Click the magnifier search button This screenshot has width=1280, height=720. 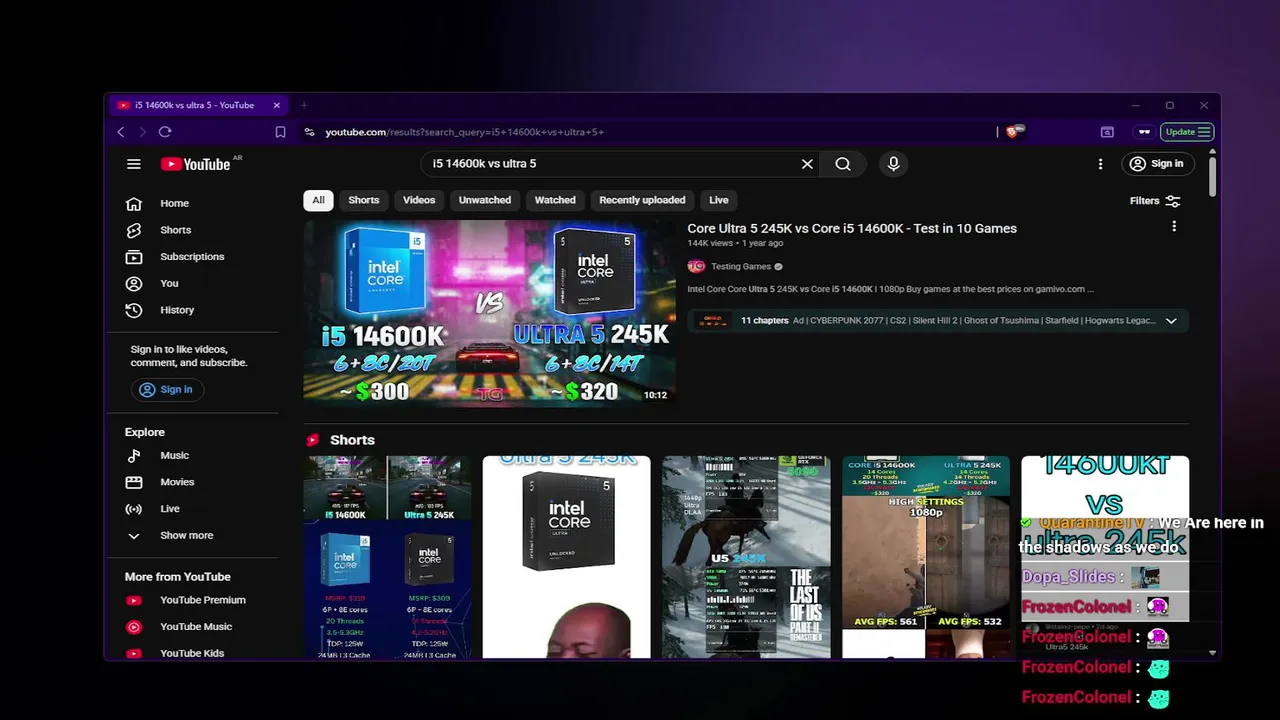coord(843,164)
